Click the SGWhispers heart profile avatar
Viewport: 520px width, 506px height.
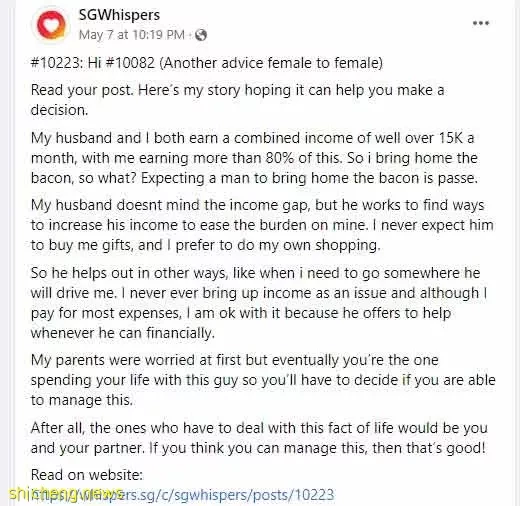click(x=51, y=24)
